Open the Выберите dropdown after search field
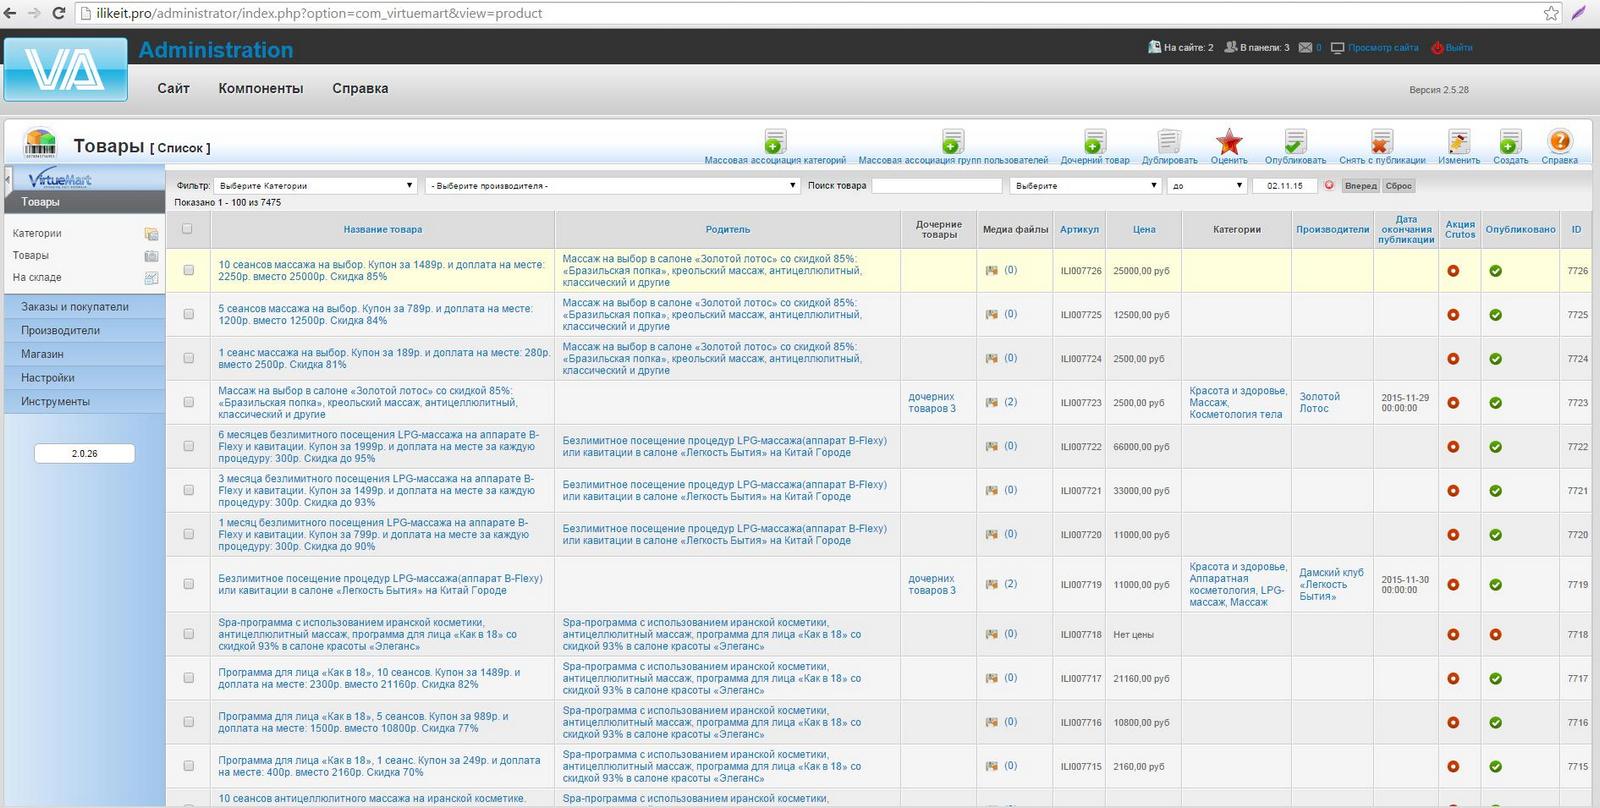The height and width of the screenshot is (808, 1600). (x=1085, y=186)
